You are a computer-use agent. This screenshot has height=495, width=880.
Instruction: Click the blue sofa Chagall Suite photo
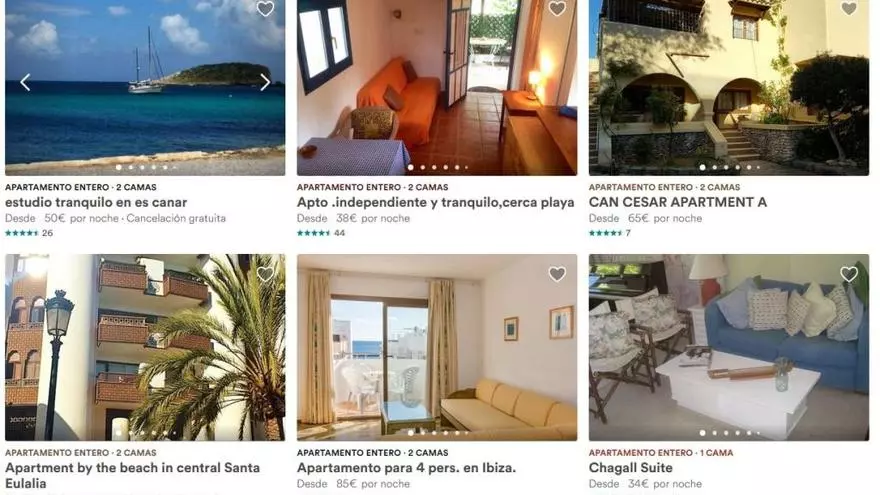tap(728, 347)
